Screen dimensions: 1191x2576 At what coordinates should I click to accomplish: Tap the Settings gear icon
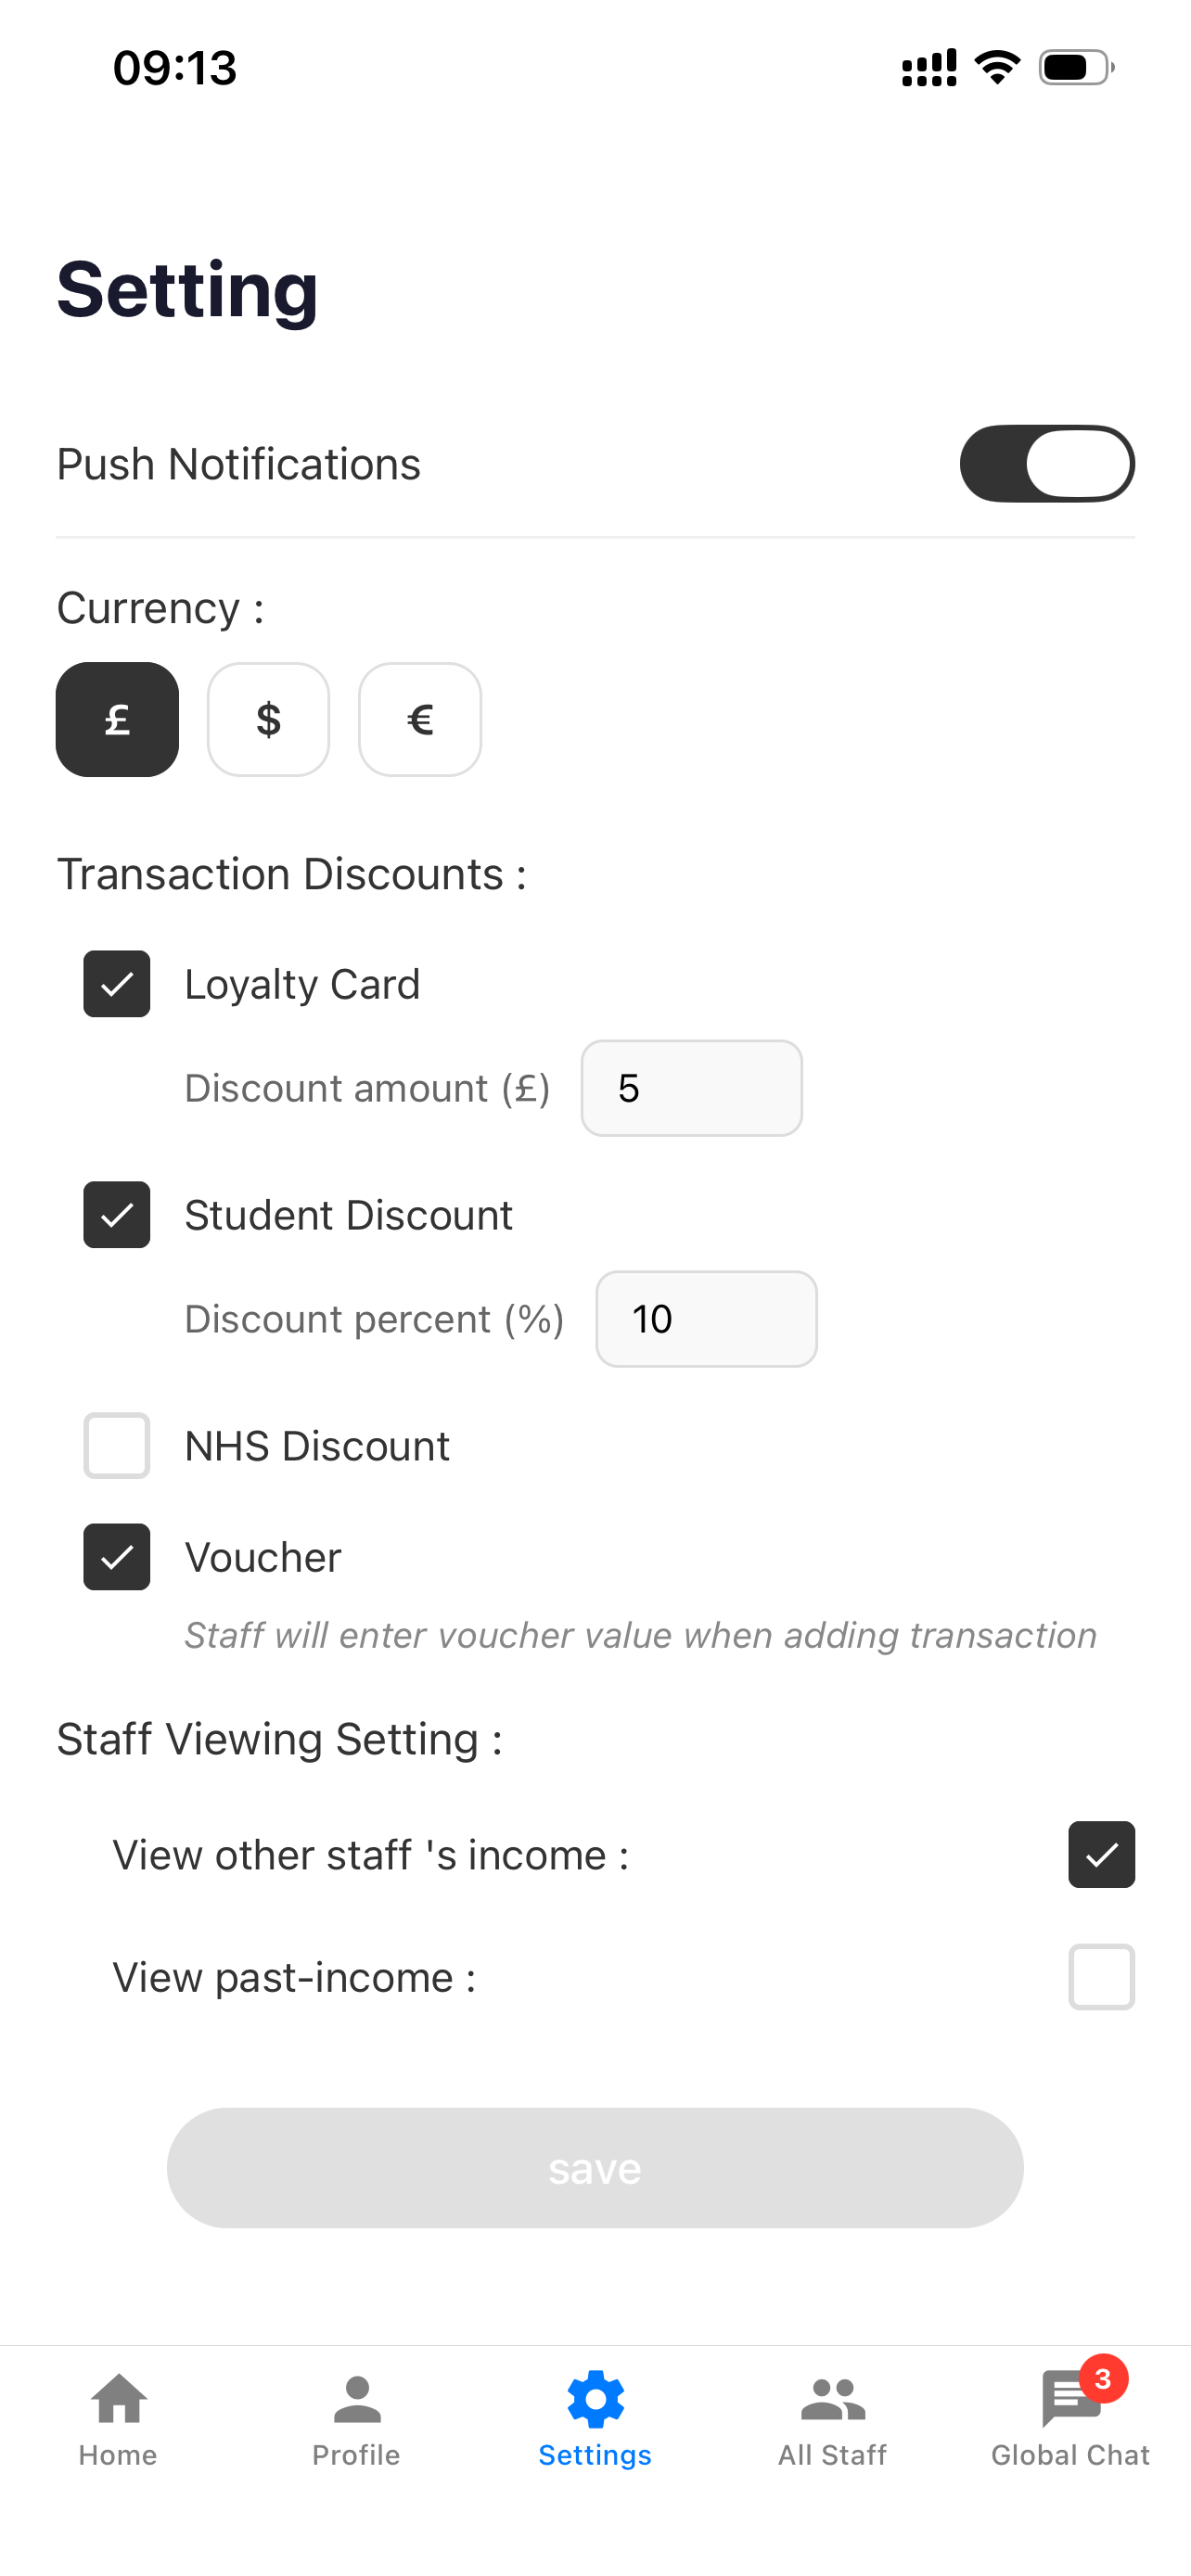[595, 2399]
